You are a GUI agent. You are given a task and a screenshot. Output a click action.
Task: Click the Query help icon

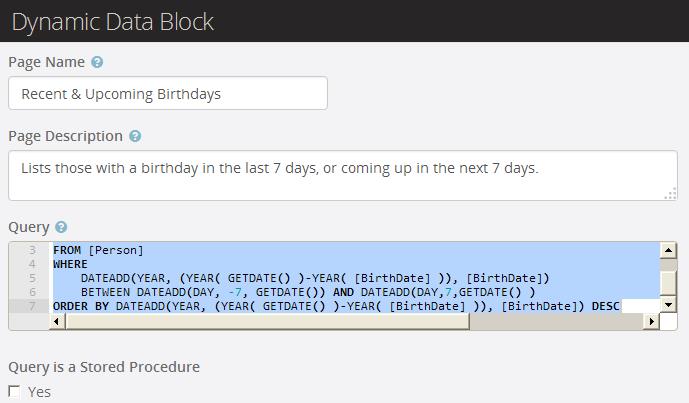tap(62, 228)
